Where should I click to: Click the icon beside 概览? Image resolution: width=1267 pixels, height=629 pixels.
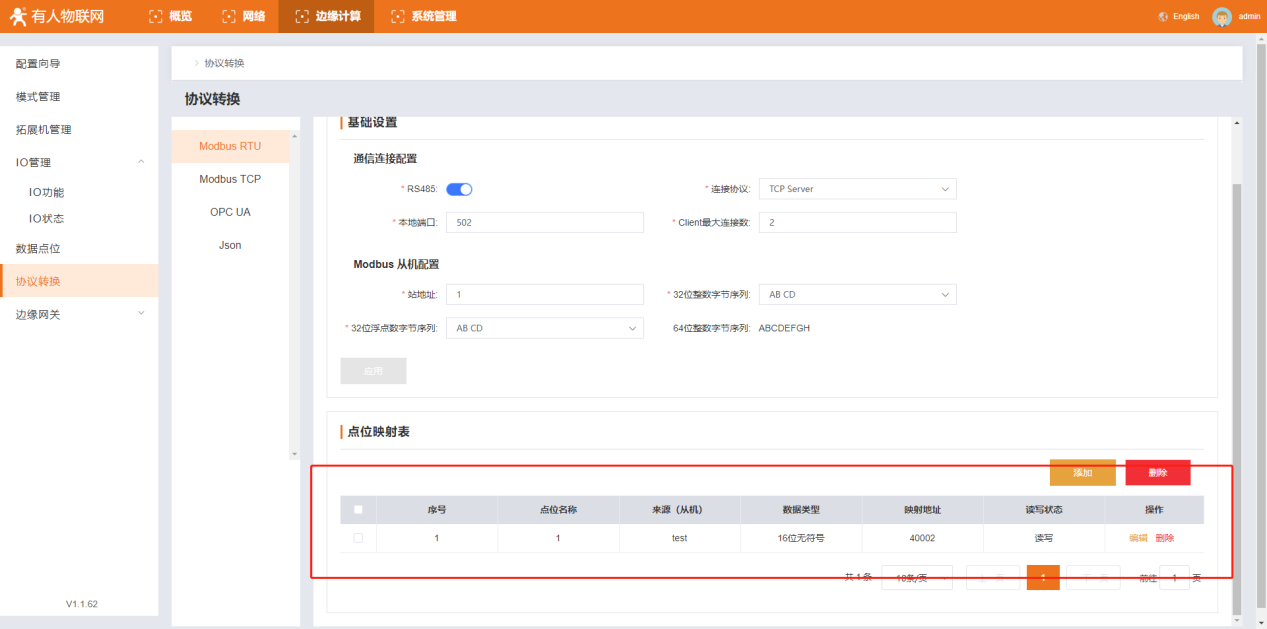point(155,16)
